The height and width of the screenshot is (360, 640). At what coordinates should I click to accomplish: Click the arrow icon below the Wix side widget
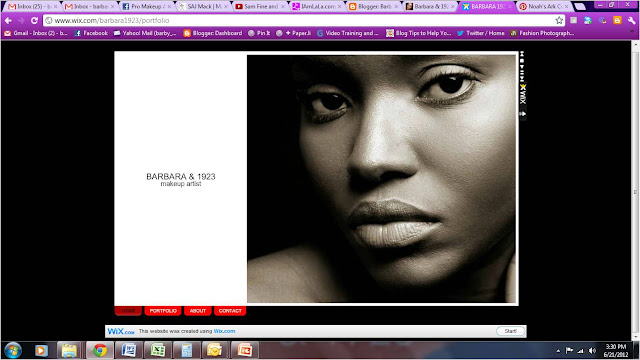pyautogui.click(x=522, y=114)
